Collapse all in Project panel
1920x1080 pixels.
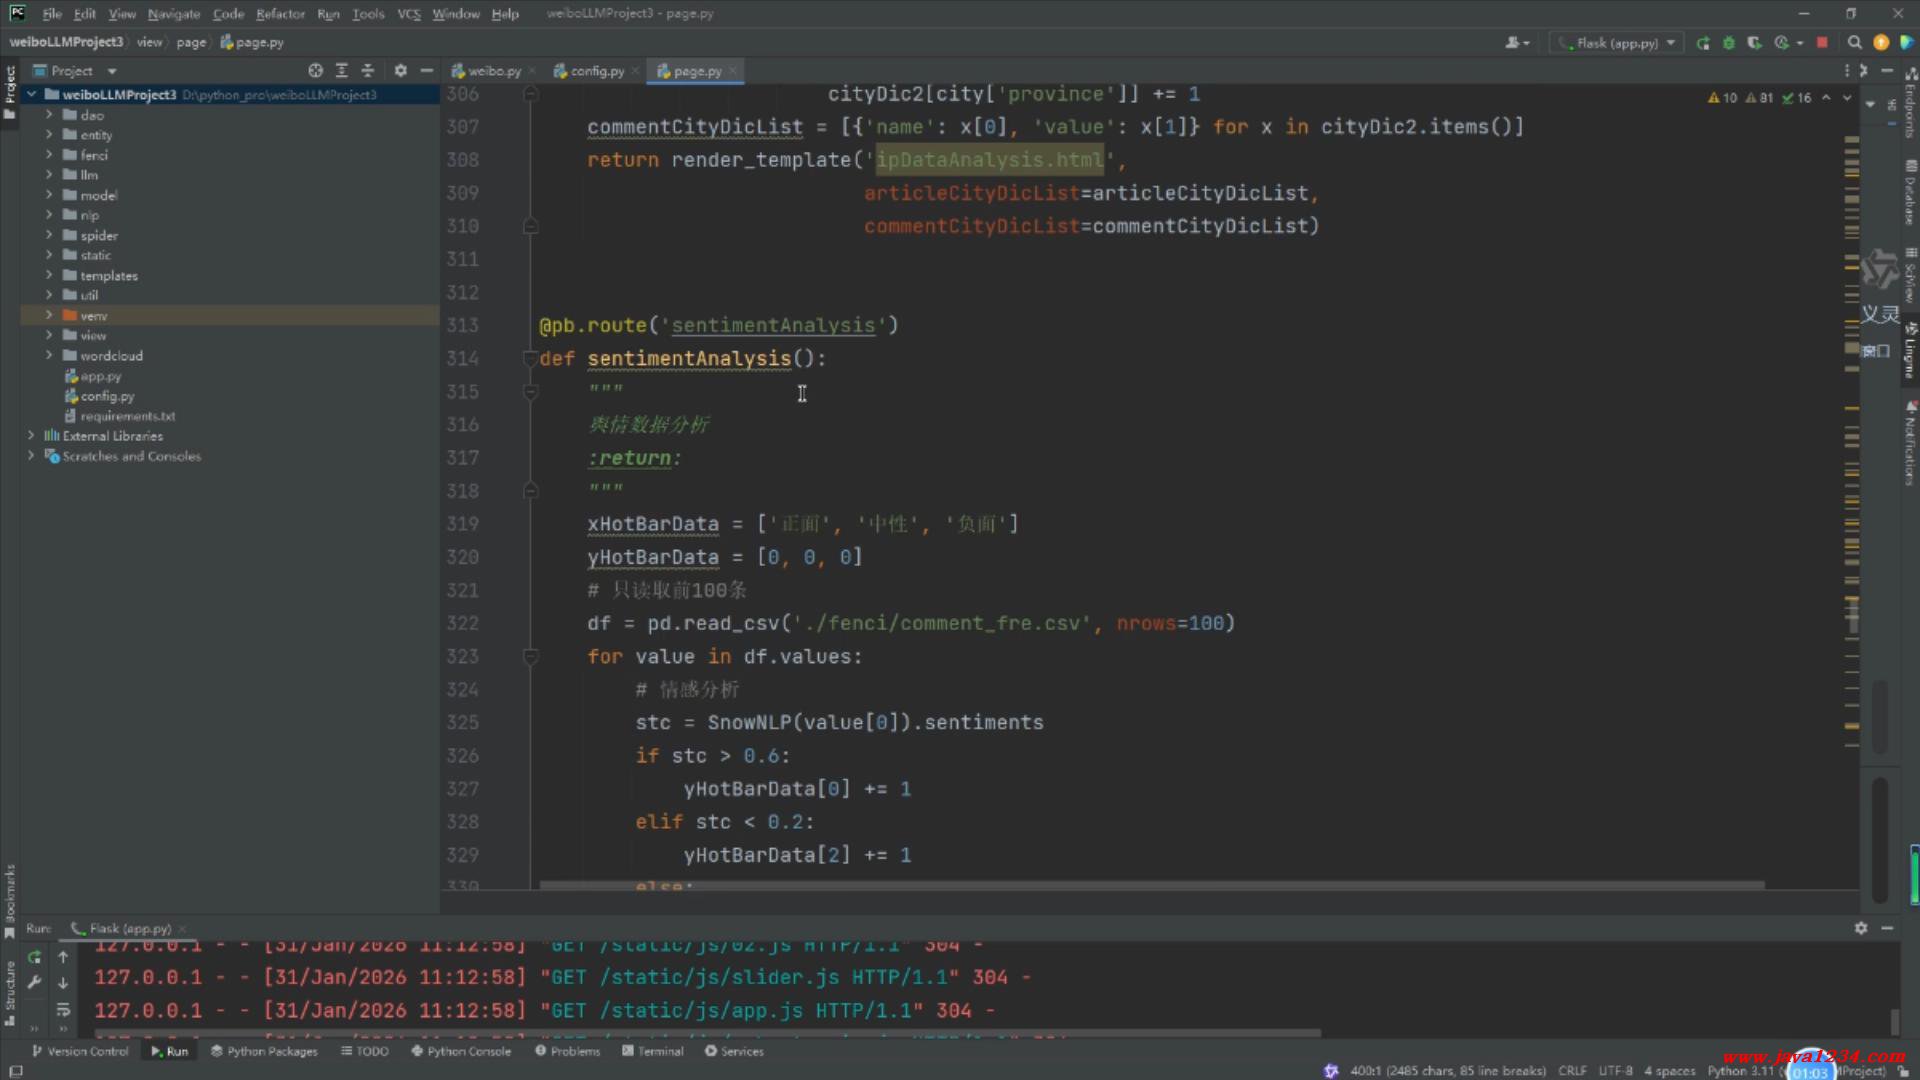(x=367, y=71)
